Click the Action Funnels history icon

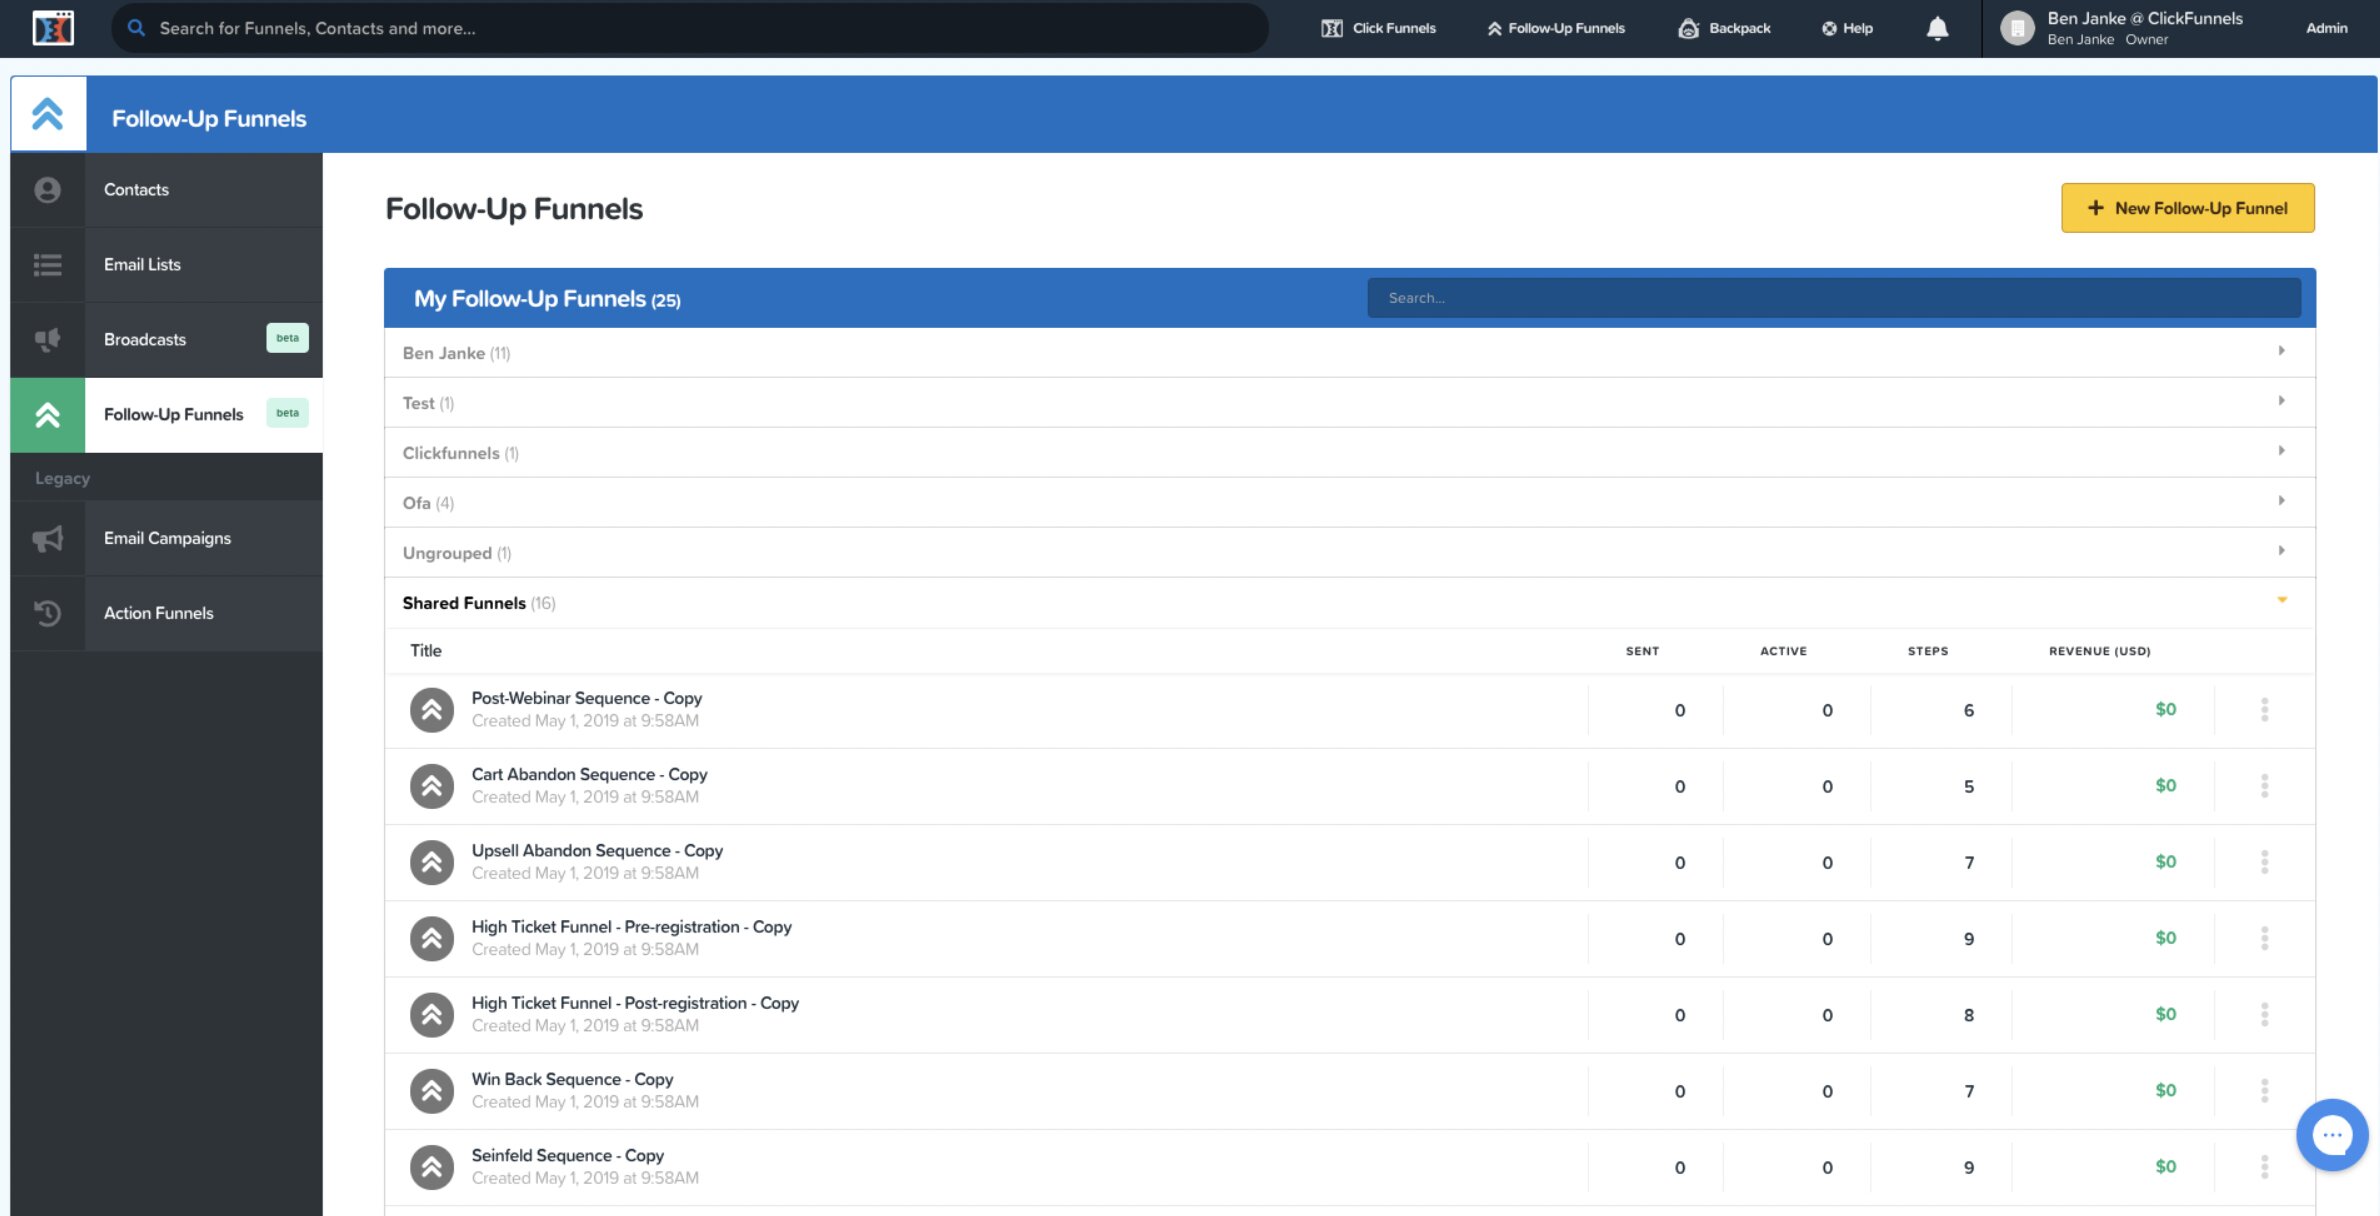tap(47, 613)
